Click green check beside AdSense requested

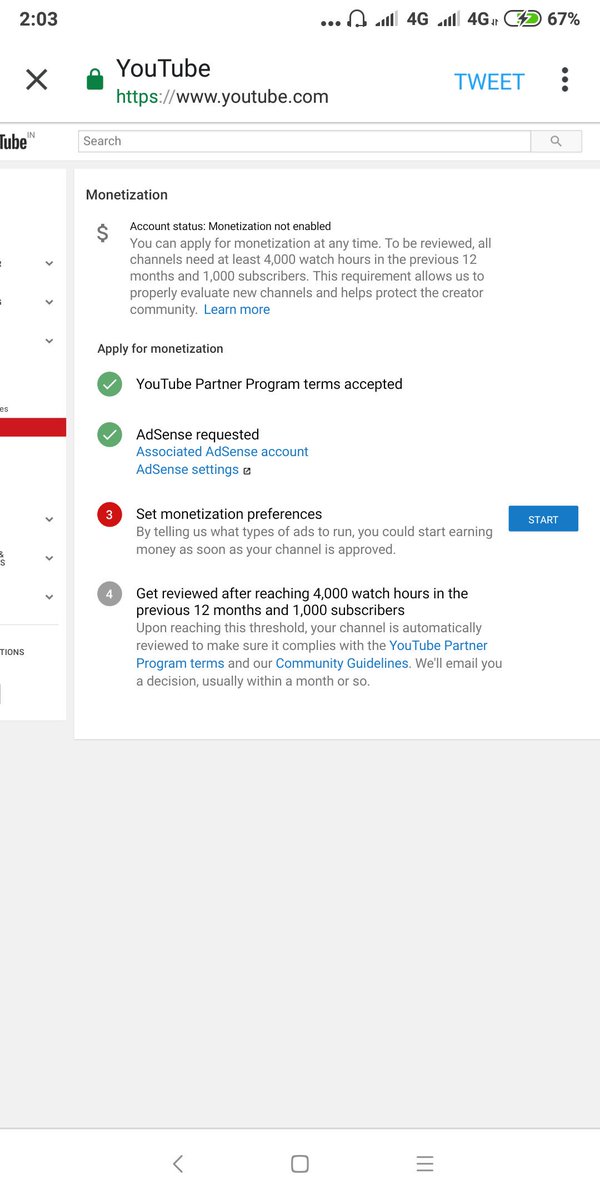point(109,435)
